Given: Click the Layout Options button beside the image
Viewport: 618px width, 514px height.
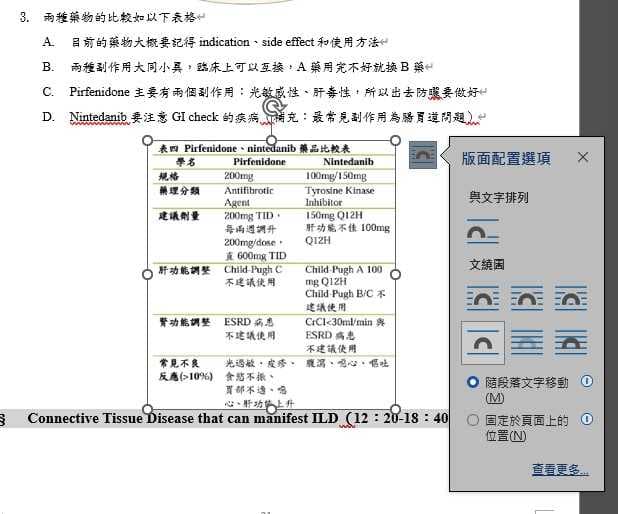Looking at the screenshot, I should [x=423, y=155].
